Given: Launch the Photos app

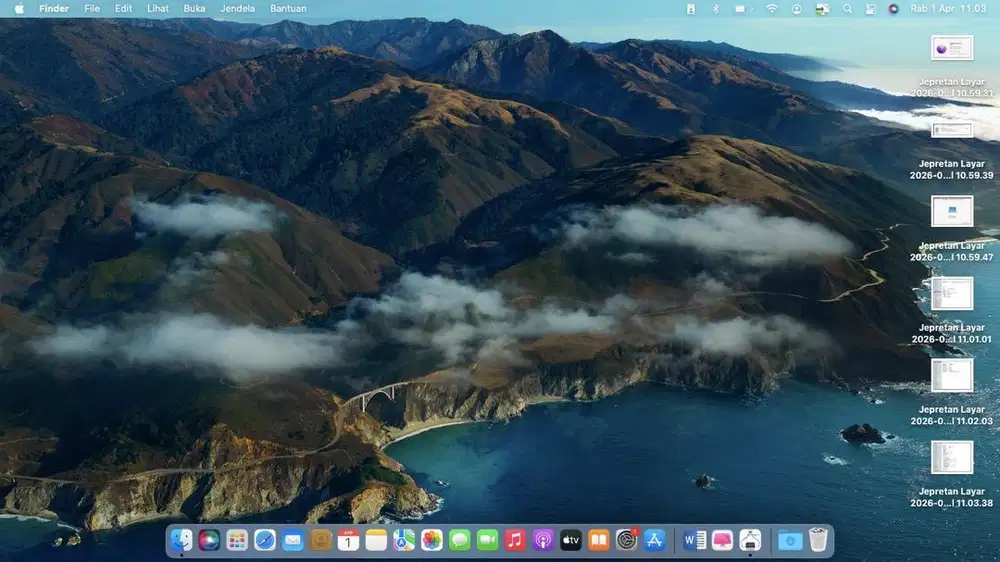Looking at the screenshot, I should (432, 540).
